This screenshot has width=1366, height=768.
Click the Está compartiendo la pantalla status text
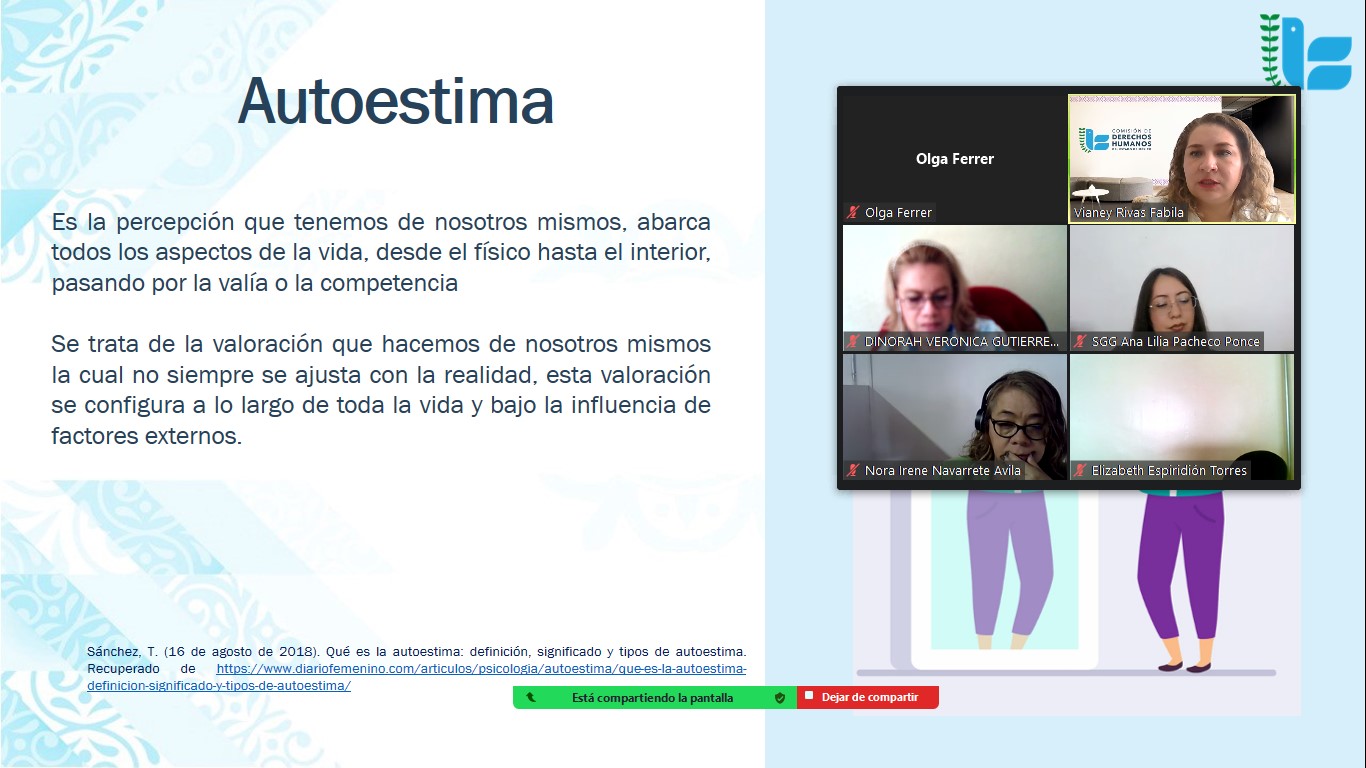pos(652,698)
